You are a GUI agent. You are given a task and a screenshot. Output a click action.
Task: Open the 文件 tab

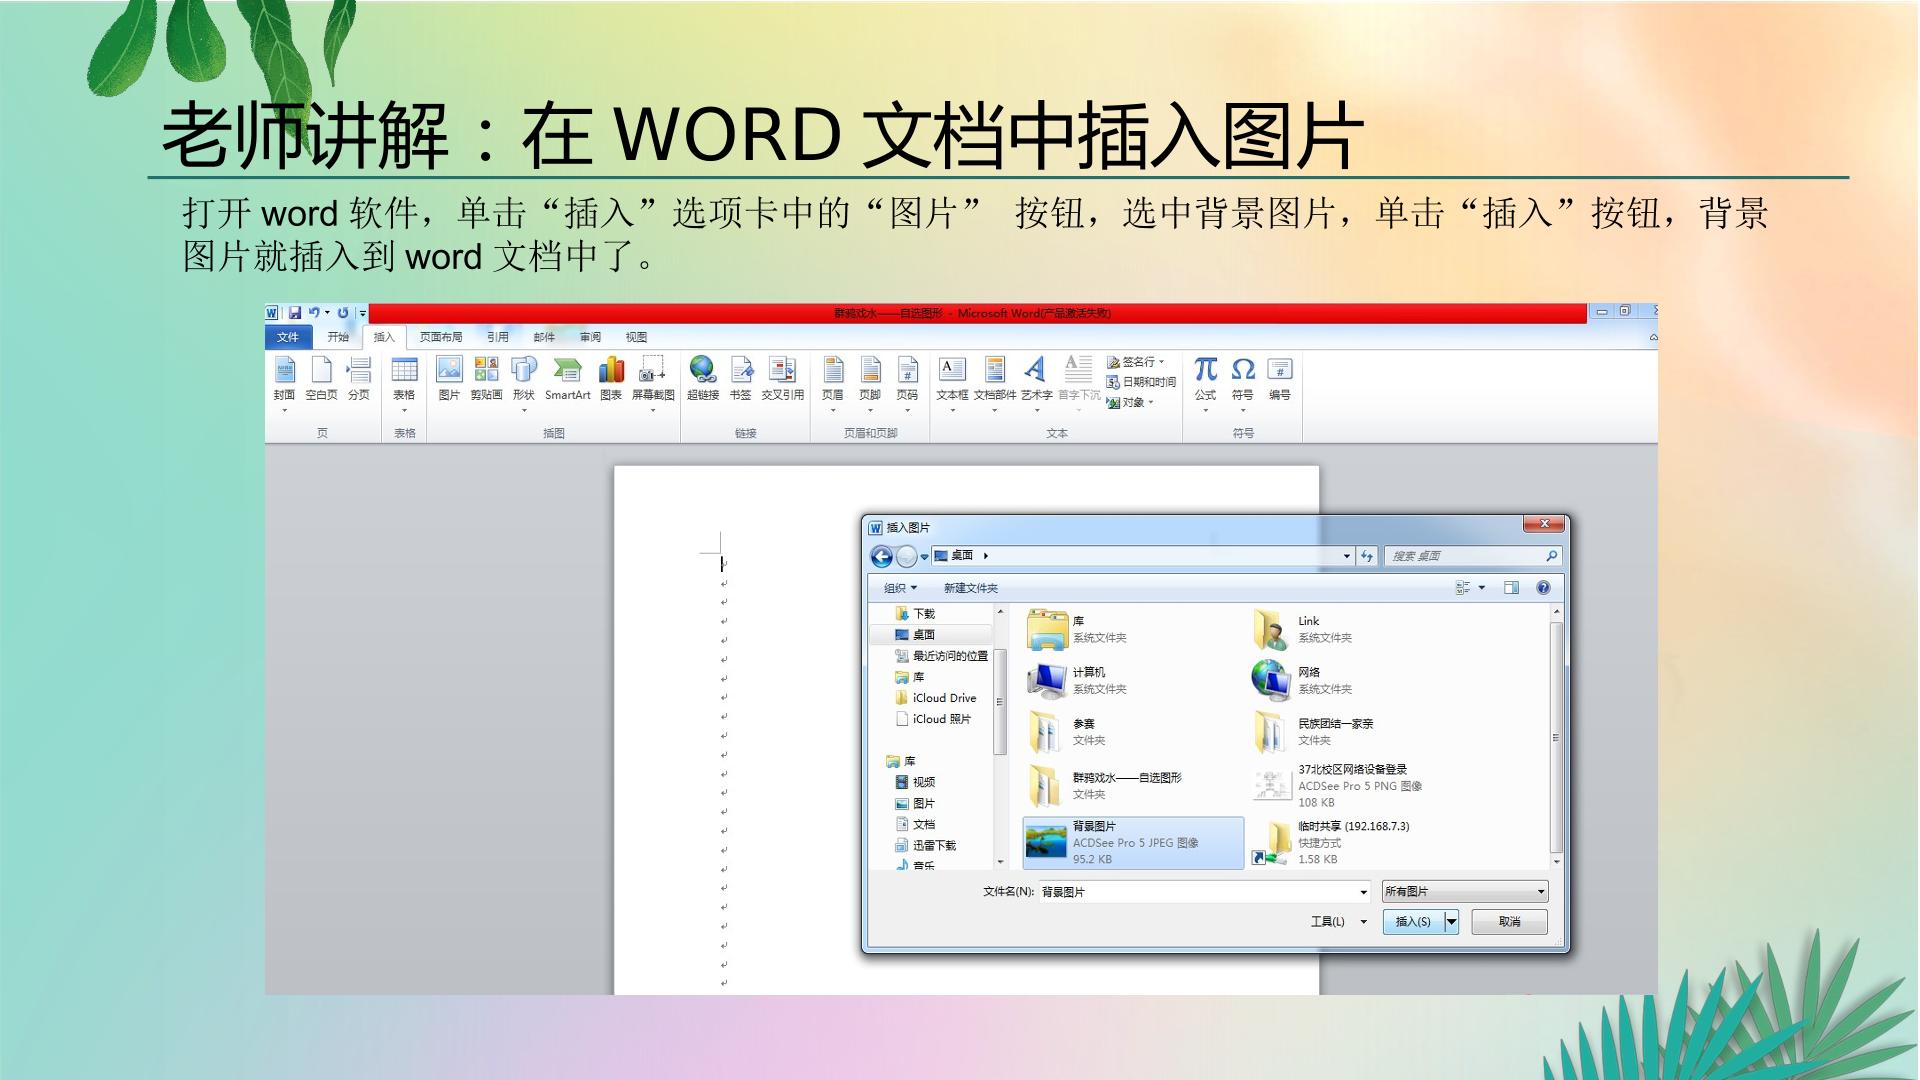click(288, 337)
